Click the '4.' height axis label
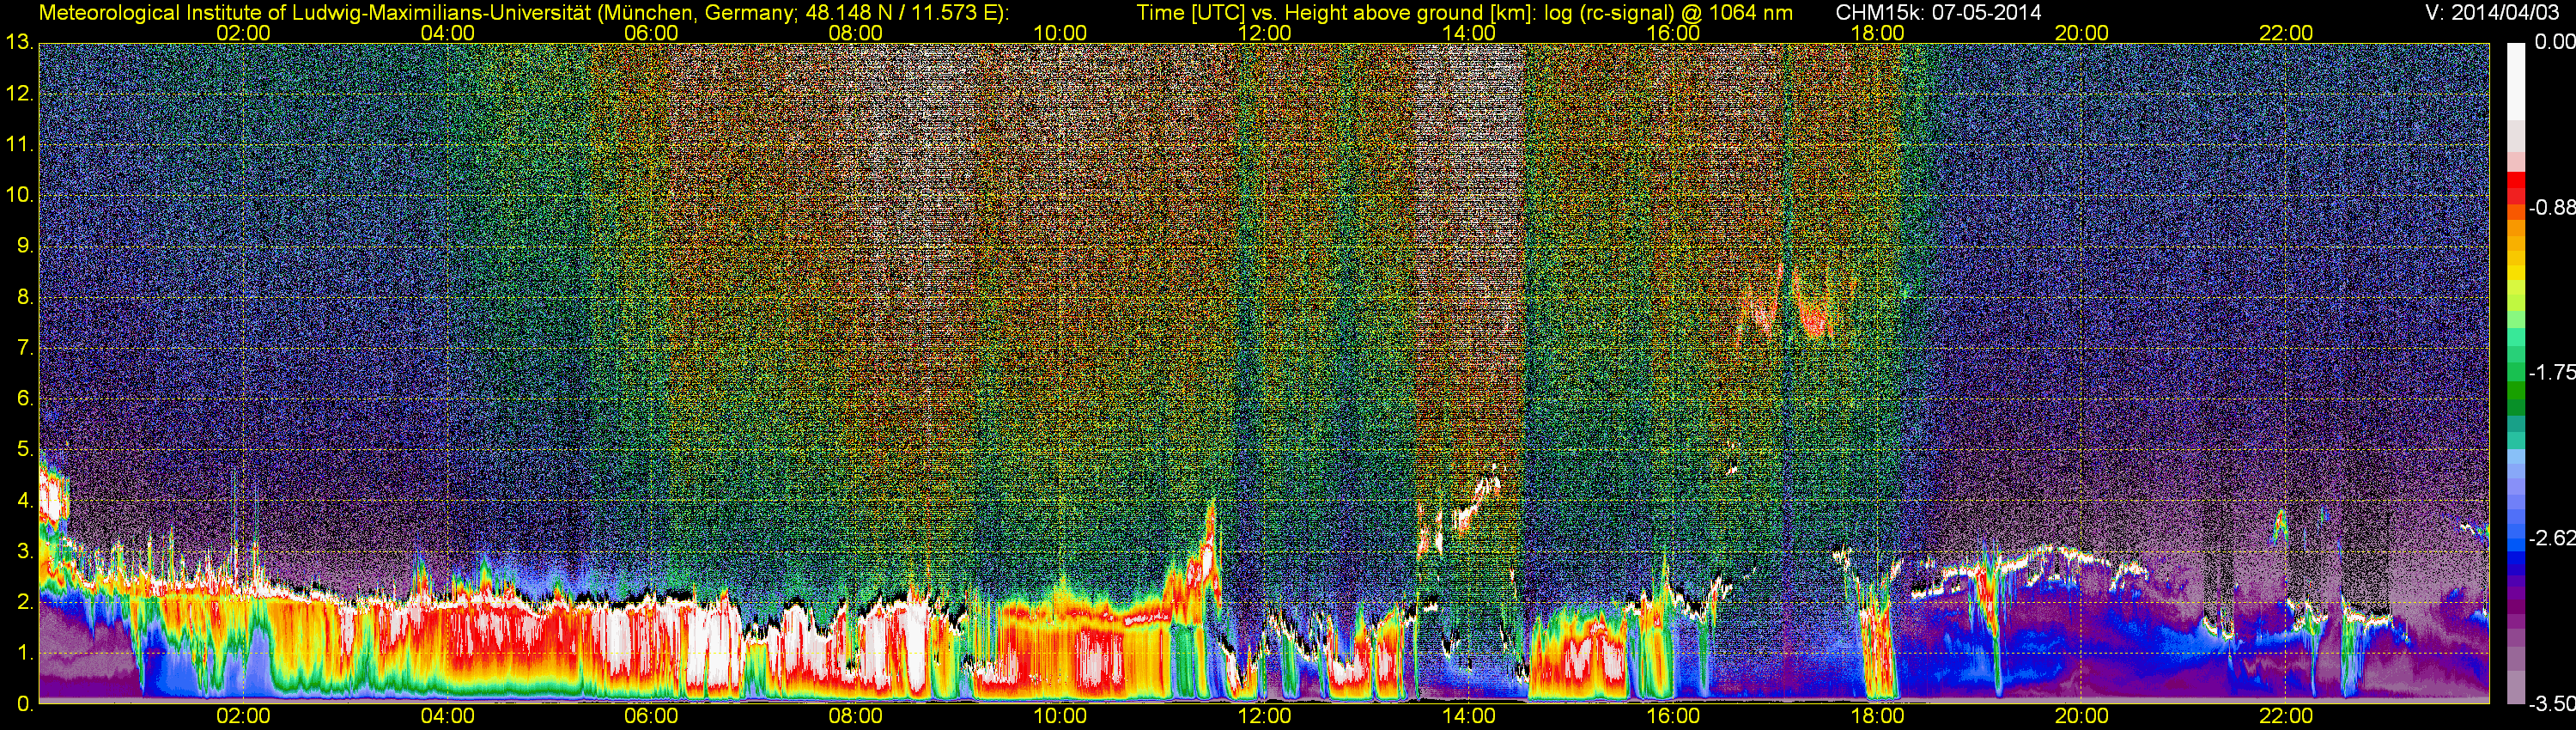2576x730 pixels. point(25,500)
